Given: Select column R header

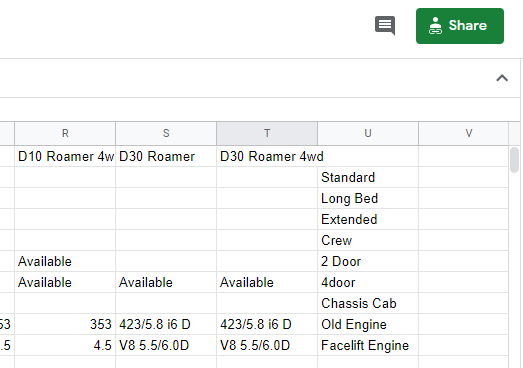Looking at the screenshot, I should click(x=65, y=133).
